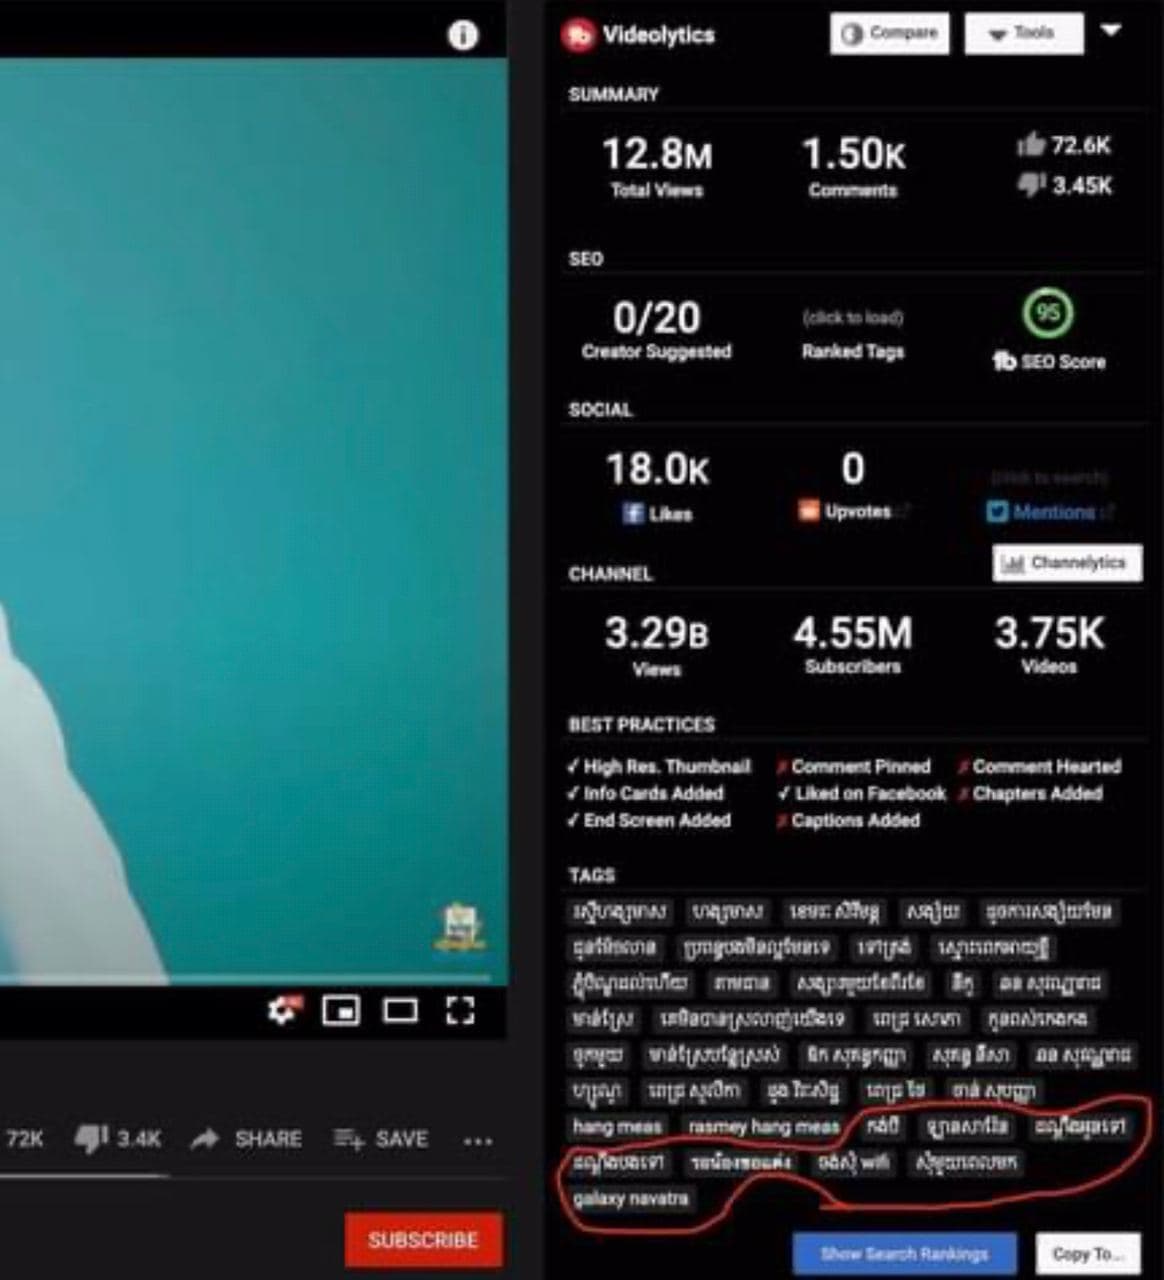Show Search Rankings for tags
This screenshot has width=1164, height=1280.
point(904,1253)
